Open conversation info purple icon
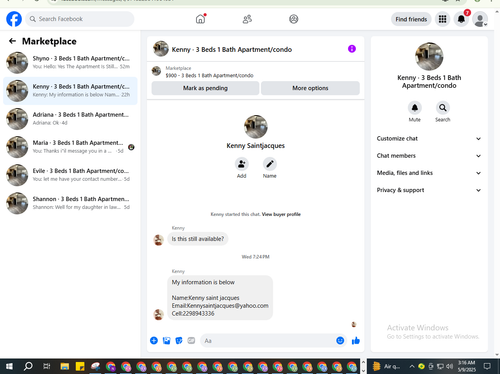 (x=352, y=49)
